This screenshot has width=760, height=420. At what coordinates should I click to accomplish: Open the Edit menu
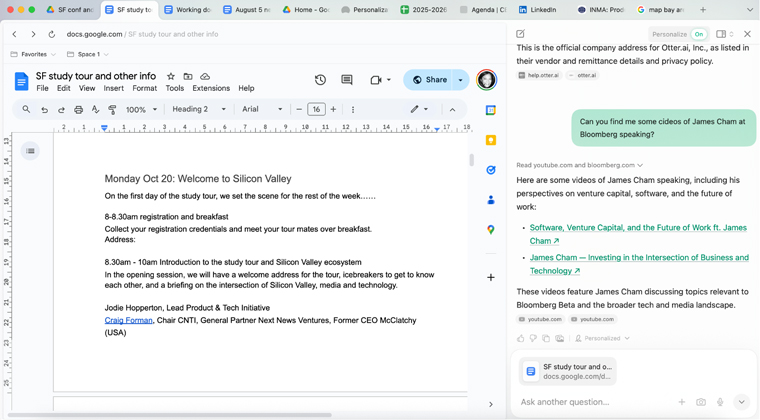point(63,88)
